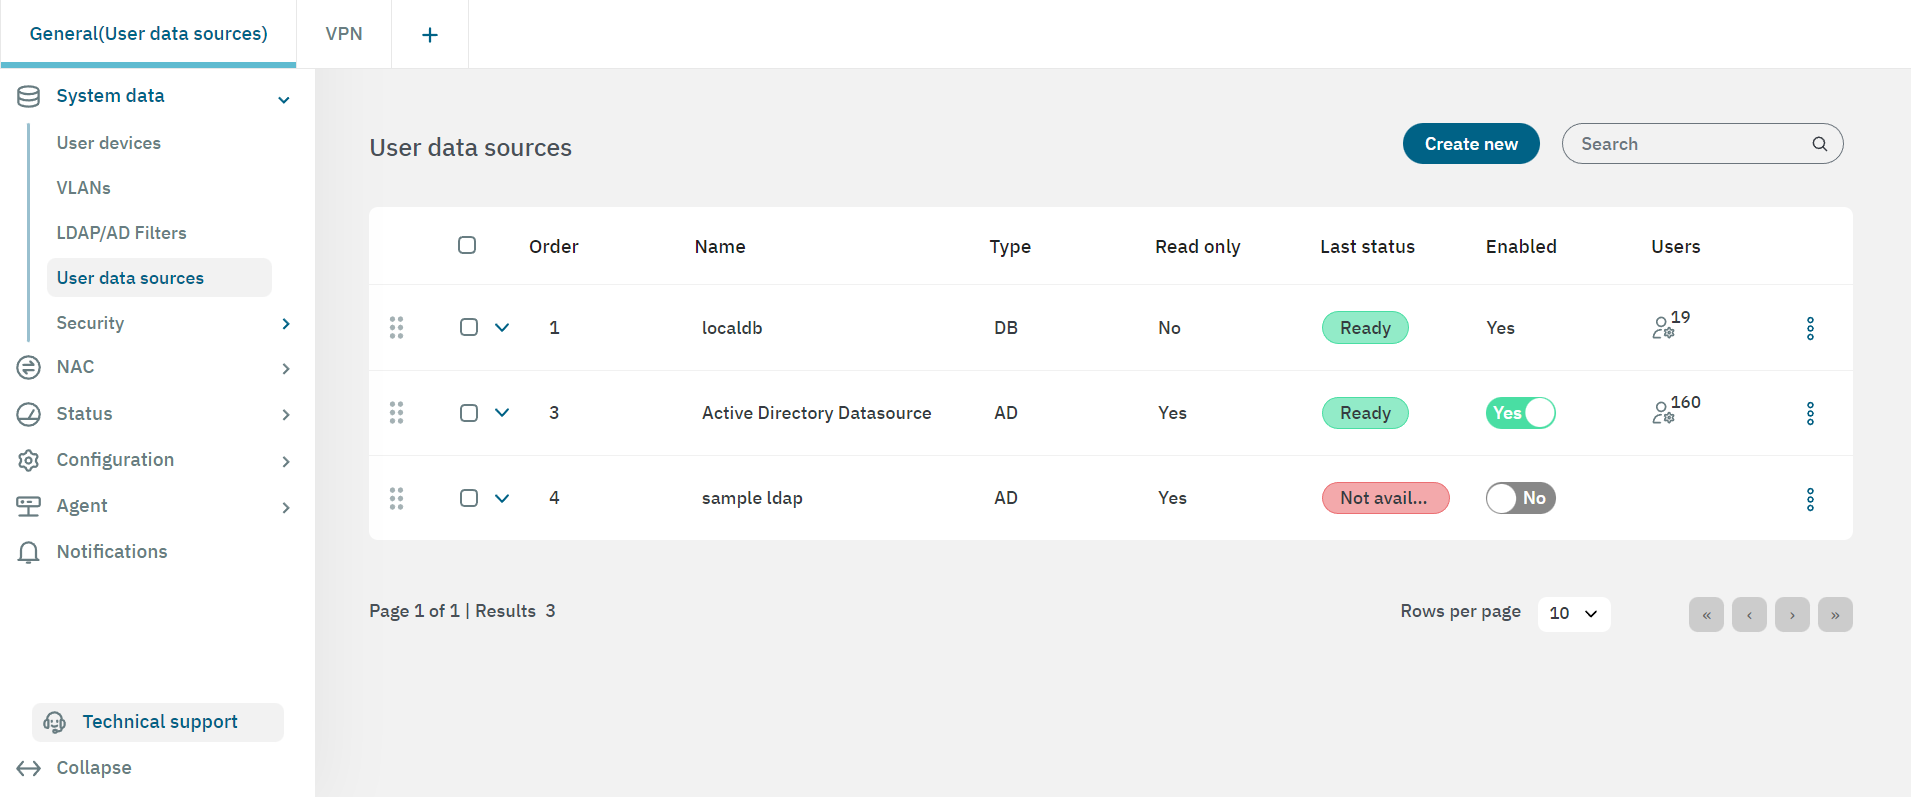Open the users icon for Active Directory Datasource
This screenshot has width=1911, height=797.
(1664, 412)
